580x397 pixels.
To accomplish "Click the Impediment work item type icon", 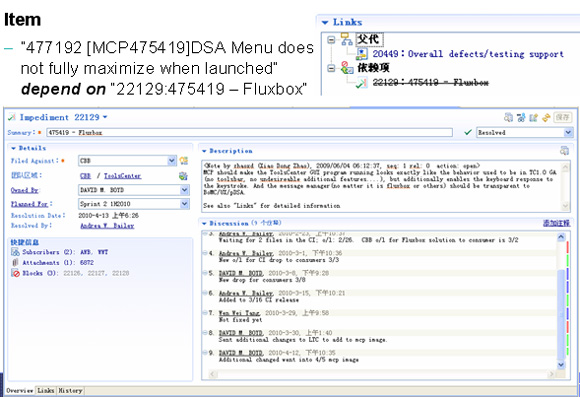I will 12,117.
